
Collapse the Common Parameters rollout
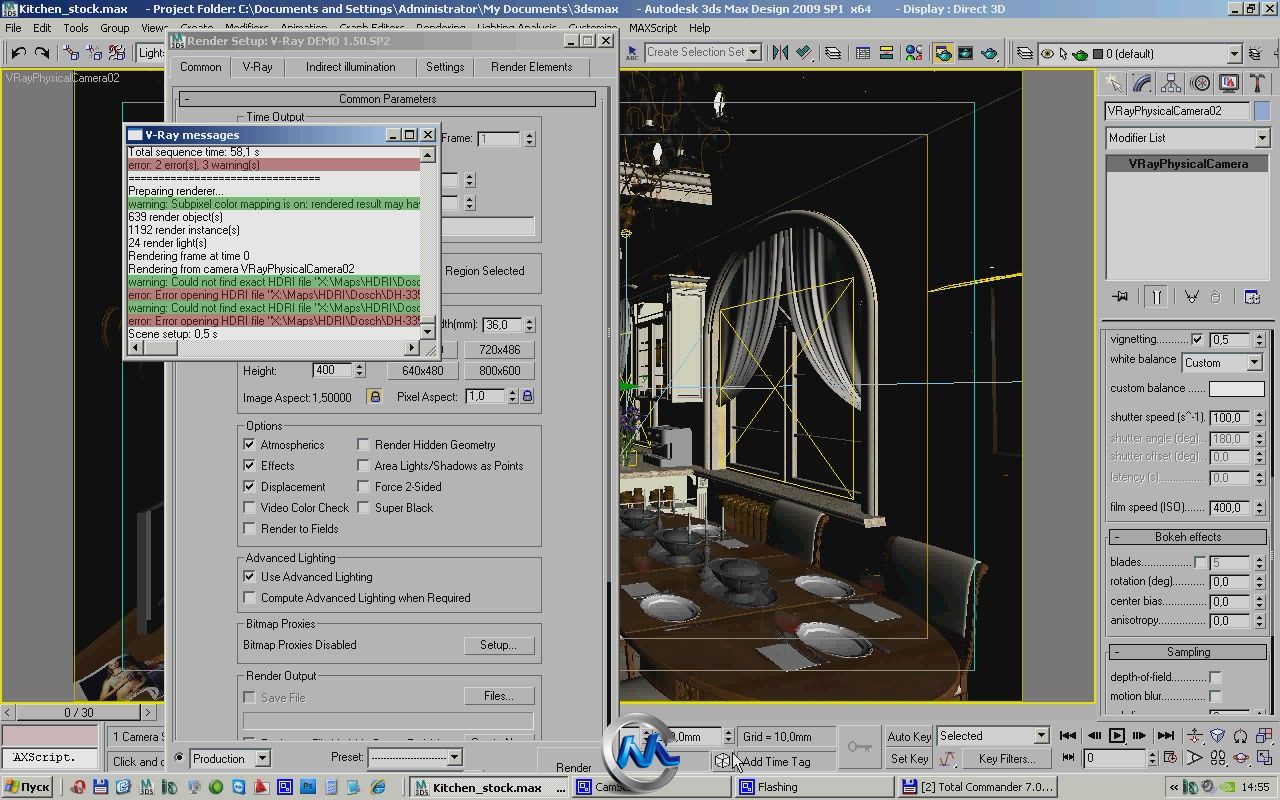coord(387,99)
